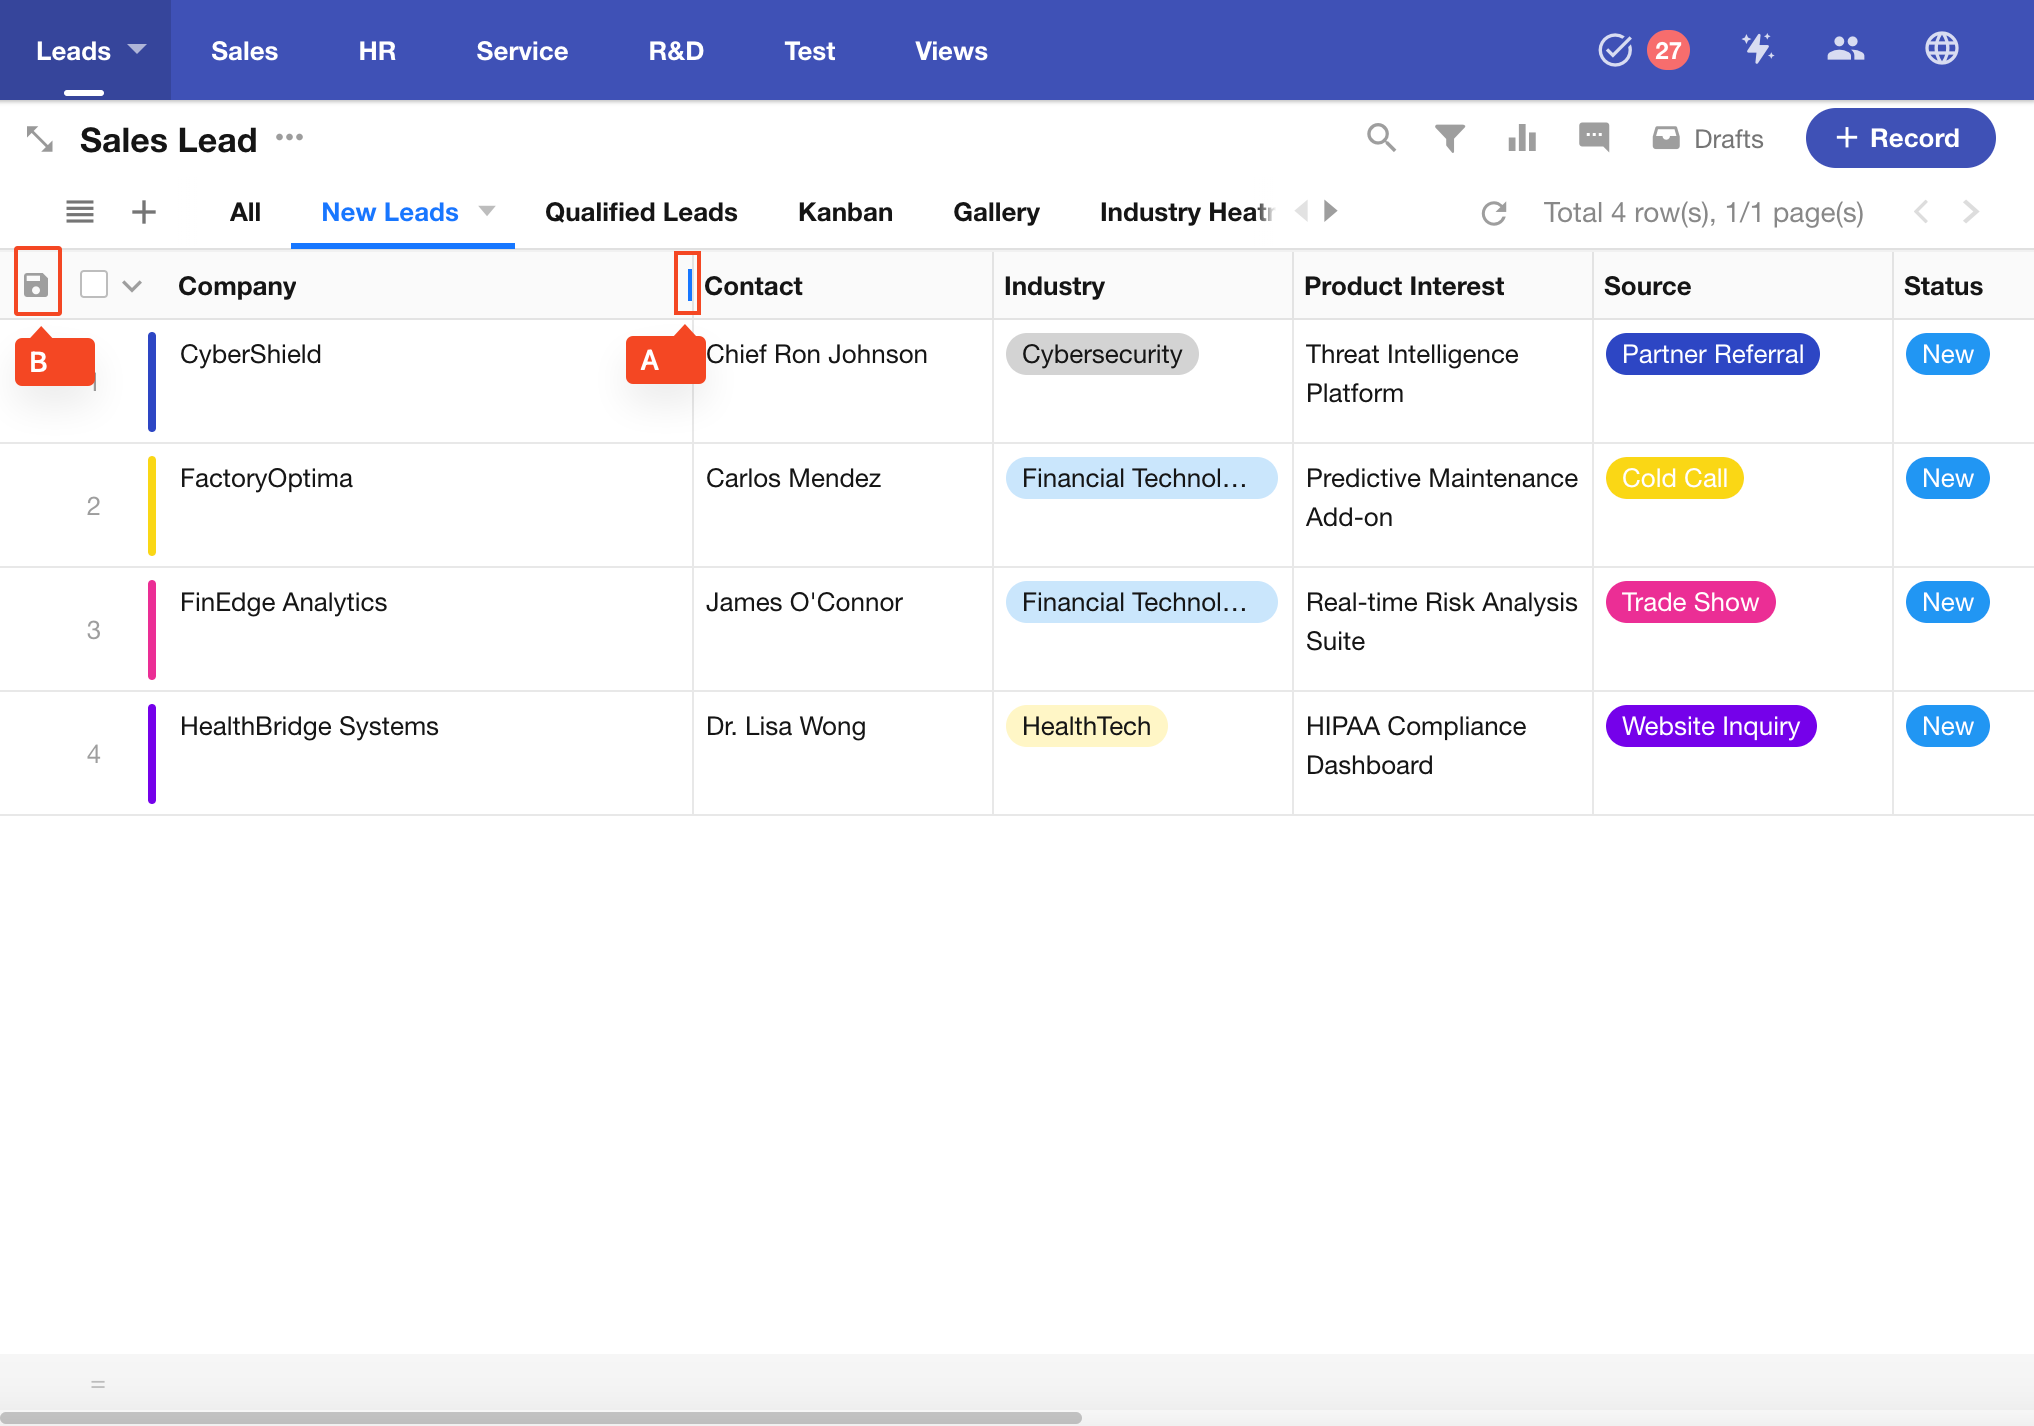The height and width of the screenshot is (1426, 2034).
Task: Open the Kanban view tab
Action: 845,212
